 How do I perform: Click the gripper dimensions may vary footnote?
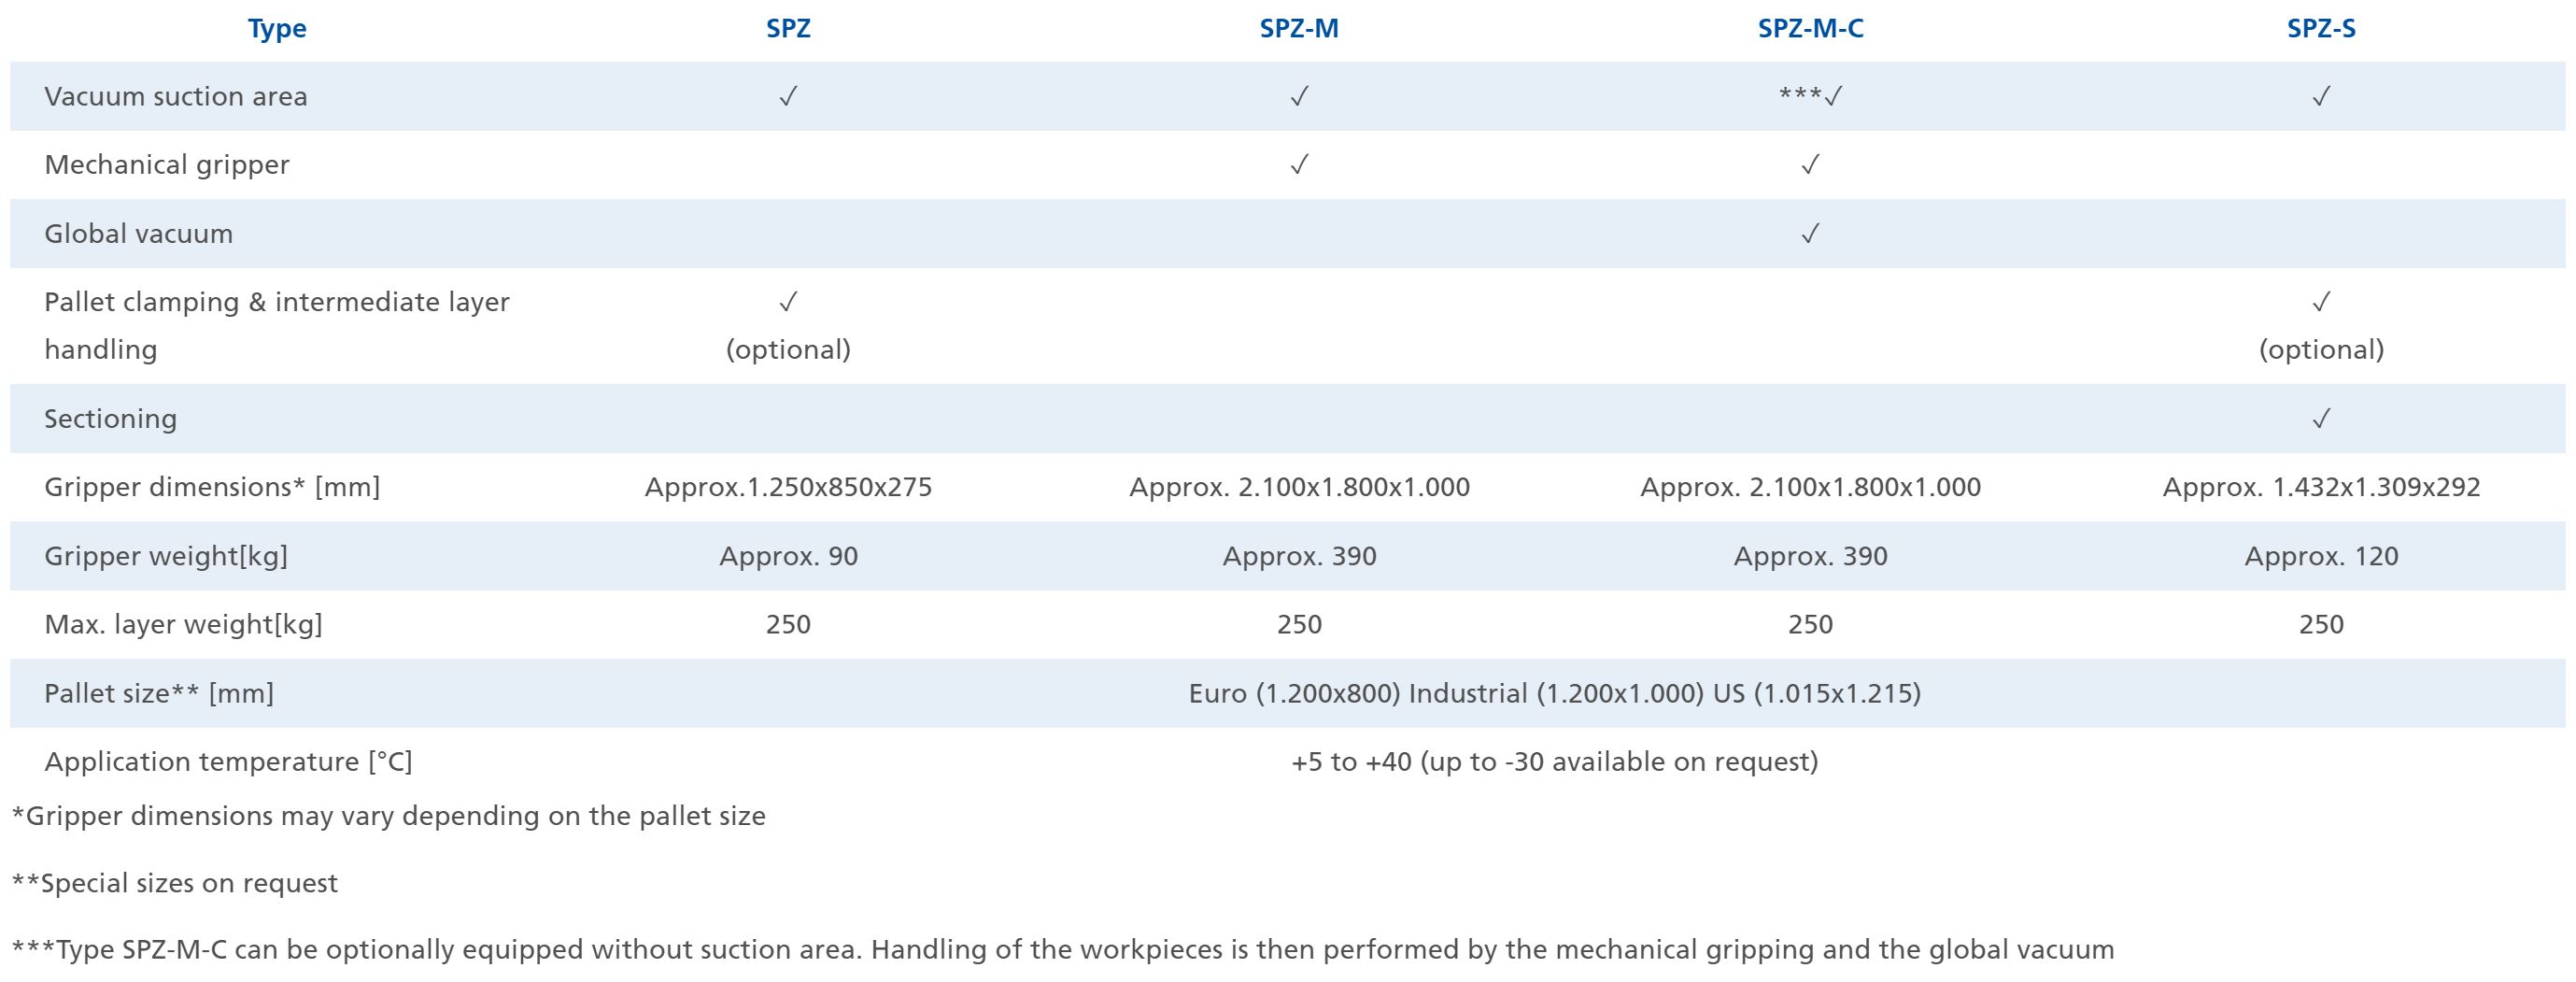coord(388,816)
